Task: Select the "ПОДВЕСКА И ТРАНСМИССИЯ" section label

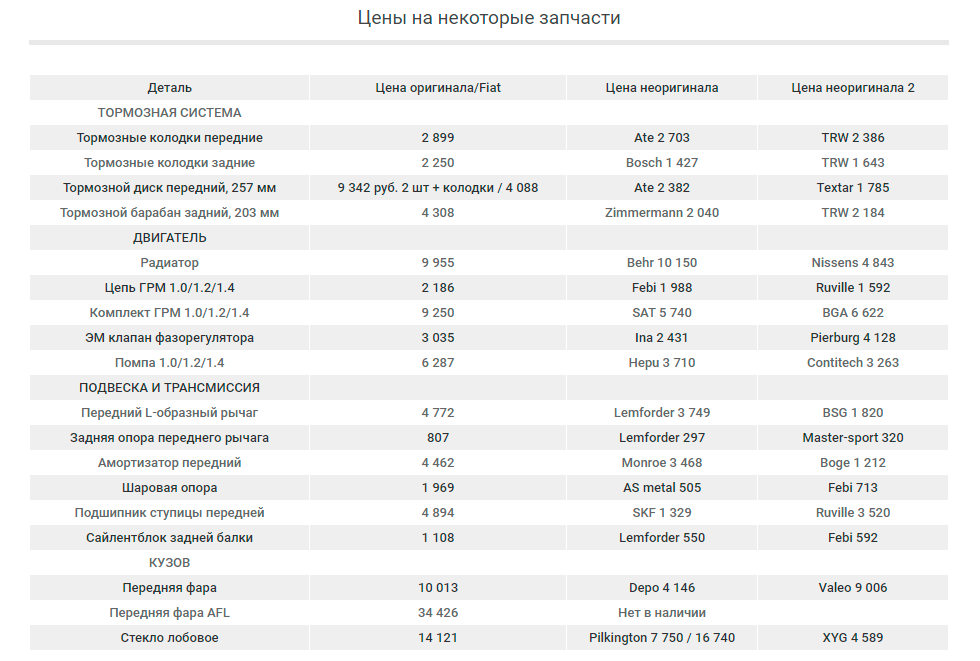Action: coord(169,388)
